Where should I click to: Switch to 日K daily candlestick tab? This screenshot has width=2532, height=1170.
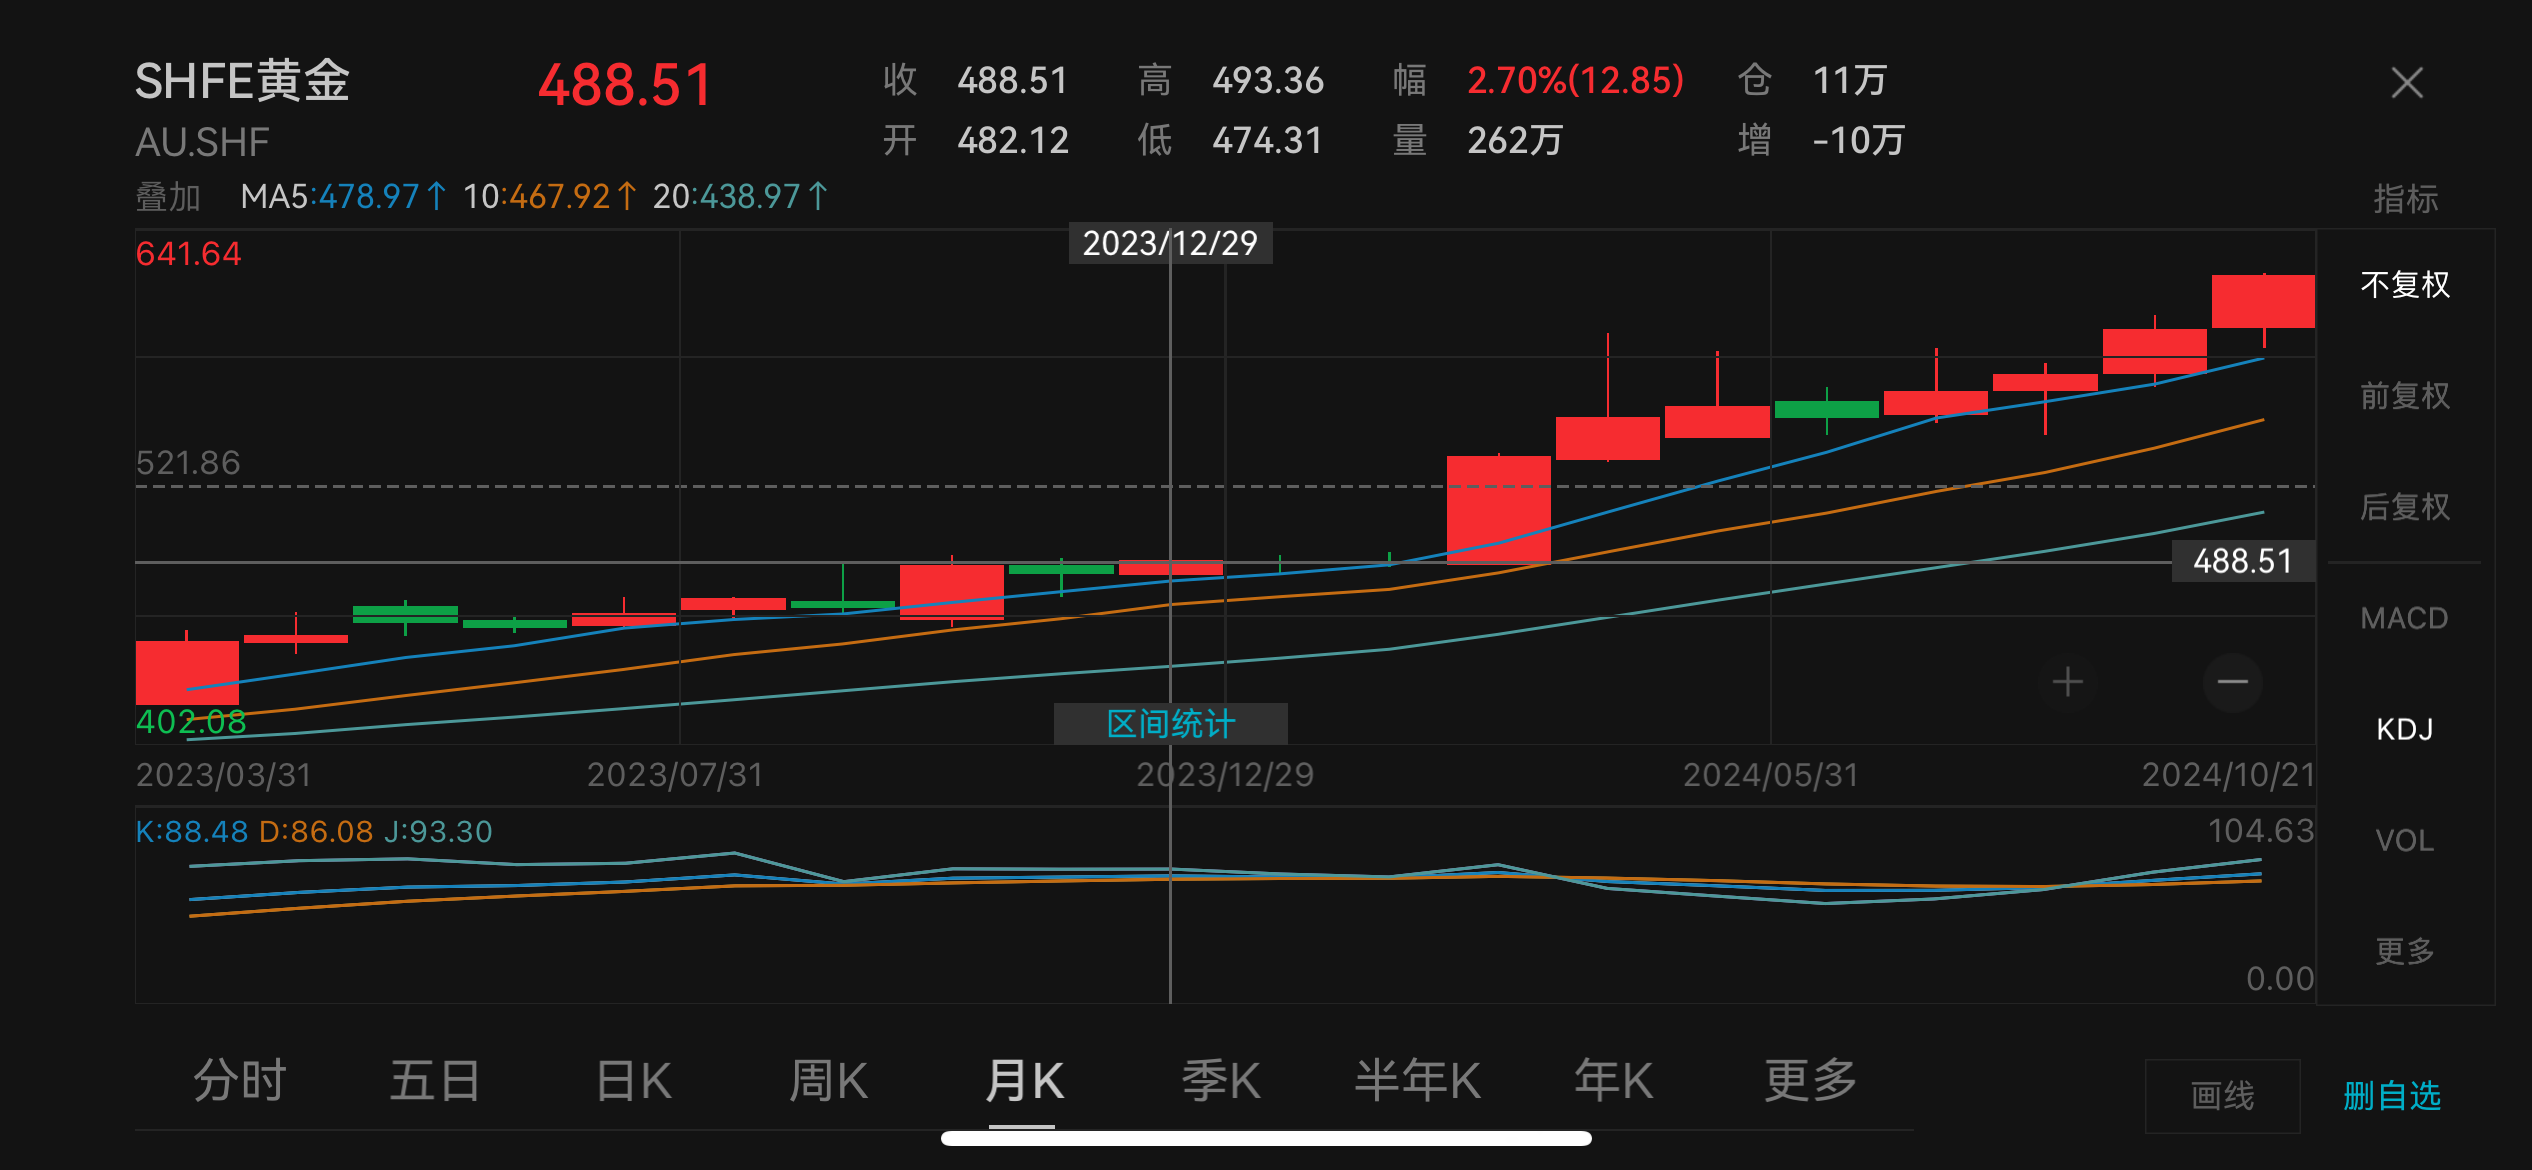click(x=632, y=1081)
